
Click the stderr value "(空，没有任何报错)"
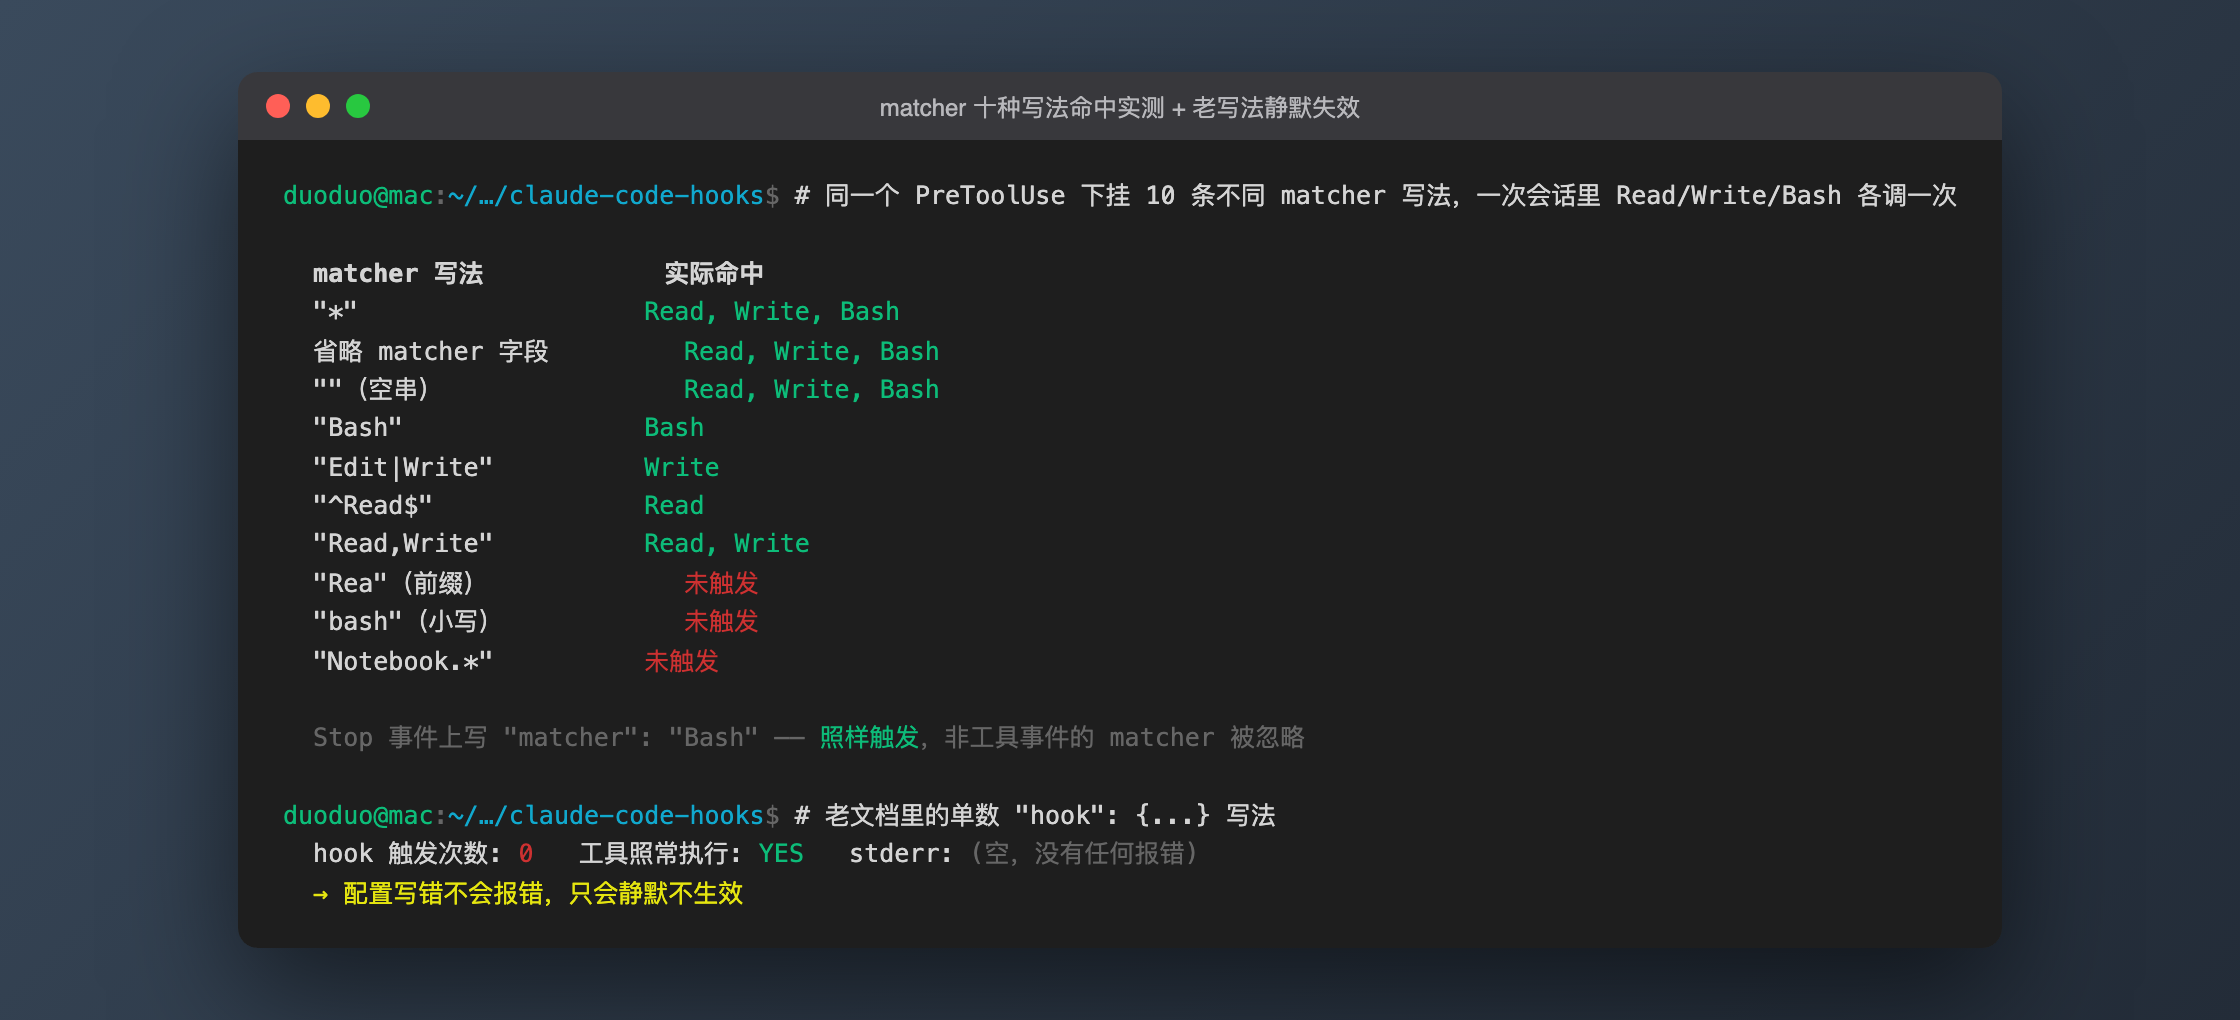pos(1083,853)
